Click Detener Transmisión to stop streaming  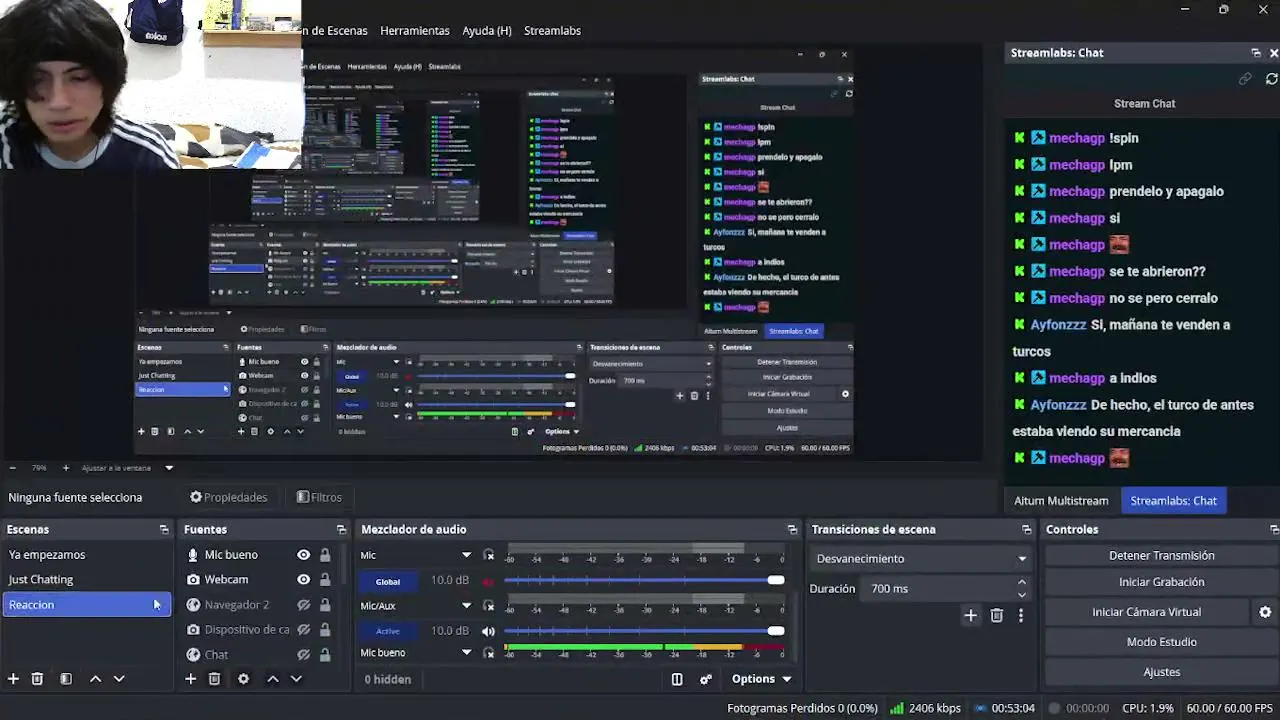click(1162, 556)
